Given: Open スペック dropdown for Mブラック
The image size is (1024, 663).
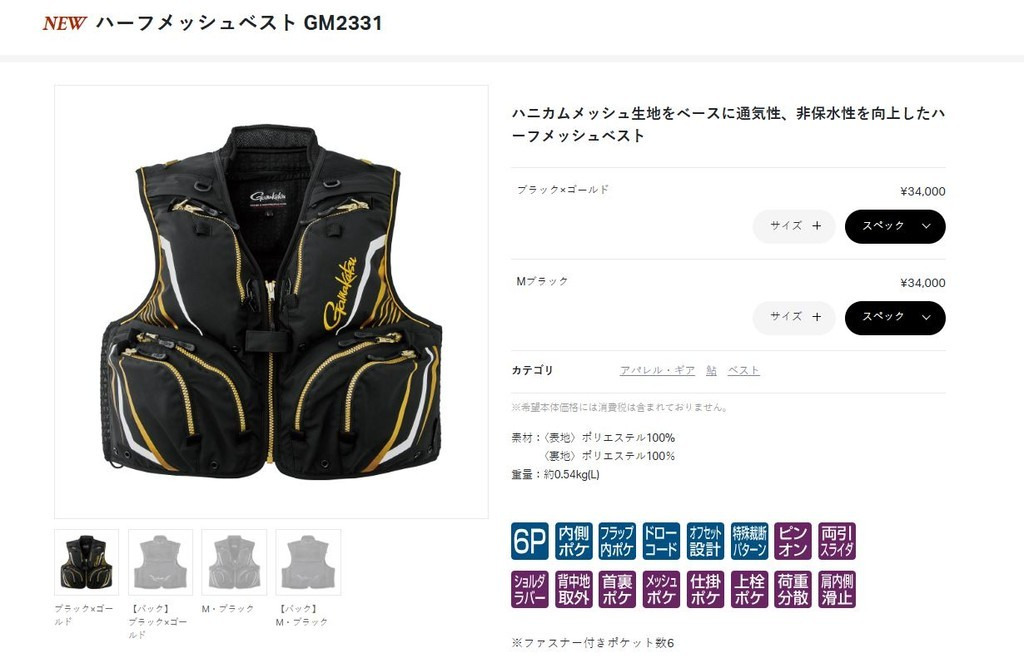Looking at the screenshot, I should coord(895,317).
